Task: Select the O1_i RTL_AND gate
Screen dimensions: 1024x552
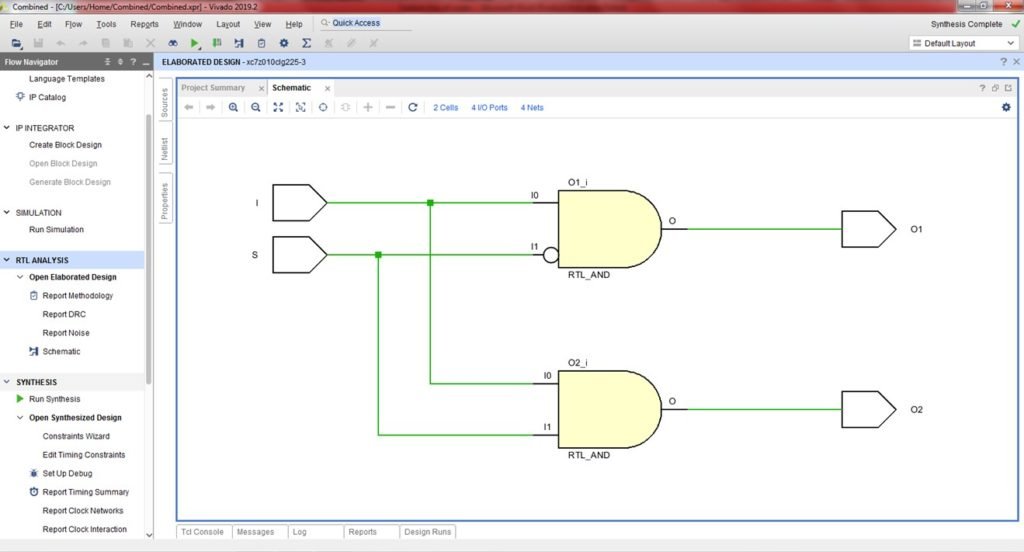Action: tap(609, 229)
